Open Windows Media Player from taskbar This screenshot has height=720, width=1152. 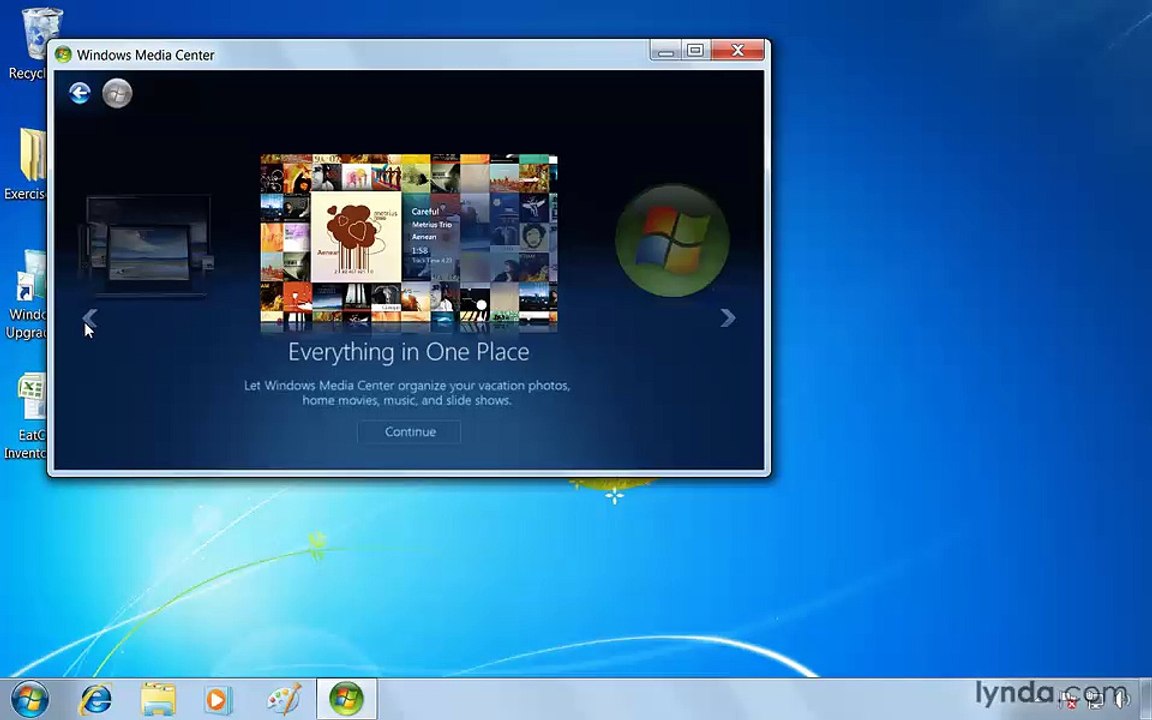coord(217,699)
